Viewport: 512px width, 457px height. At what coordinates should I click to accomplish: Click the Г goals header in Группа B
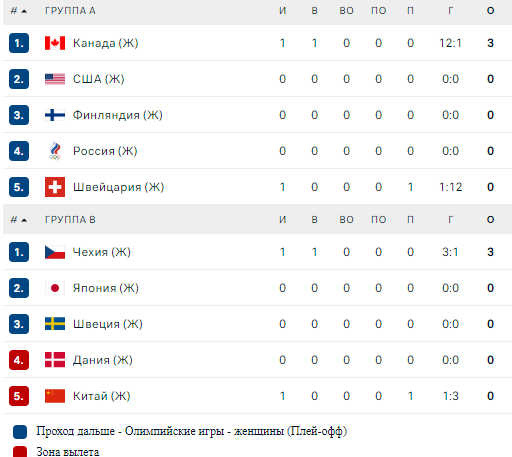tap(450, 220)
